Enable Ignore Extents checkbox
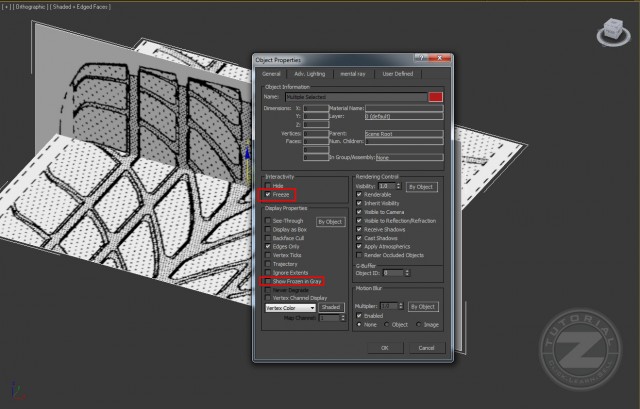This screenshot has height=409, width=640. click(268, 273)
